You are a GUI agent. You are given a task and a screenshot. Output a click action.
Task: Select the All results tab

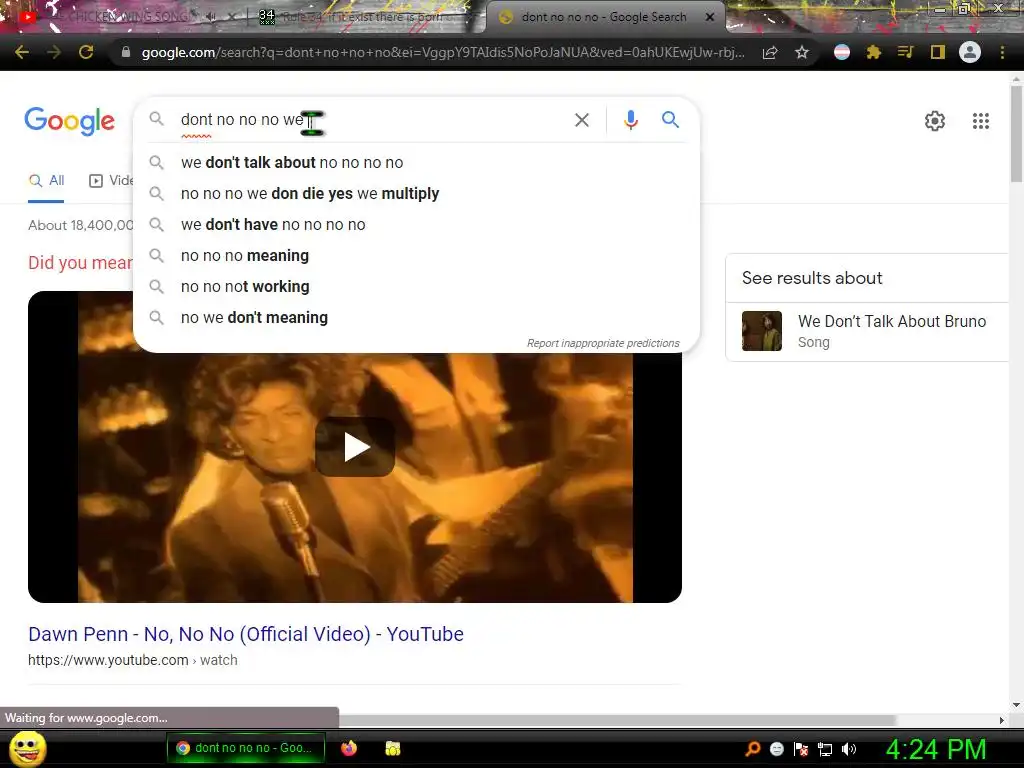click(46, 181)
